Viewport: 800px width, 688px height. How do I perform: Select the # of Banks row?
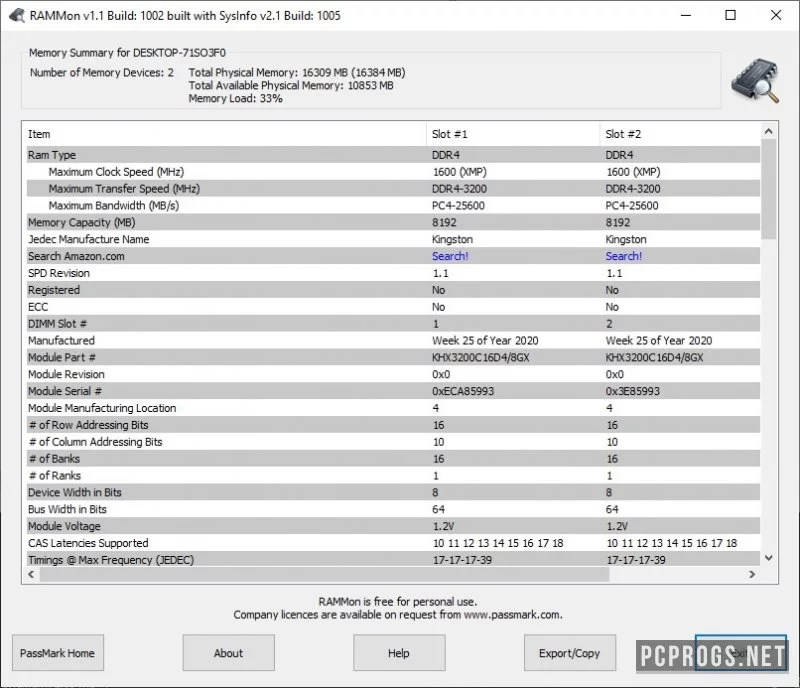(393, 458)
